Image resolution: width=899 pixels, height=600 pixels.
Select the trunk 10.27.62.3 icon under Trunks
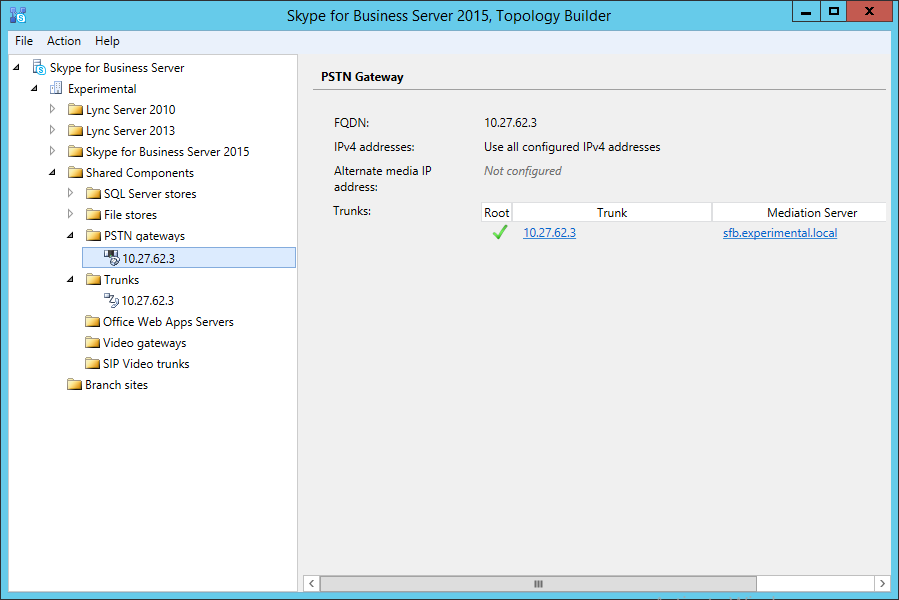click(x=111, y=300)
